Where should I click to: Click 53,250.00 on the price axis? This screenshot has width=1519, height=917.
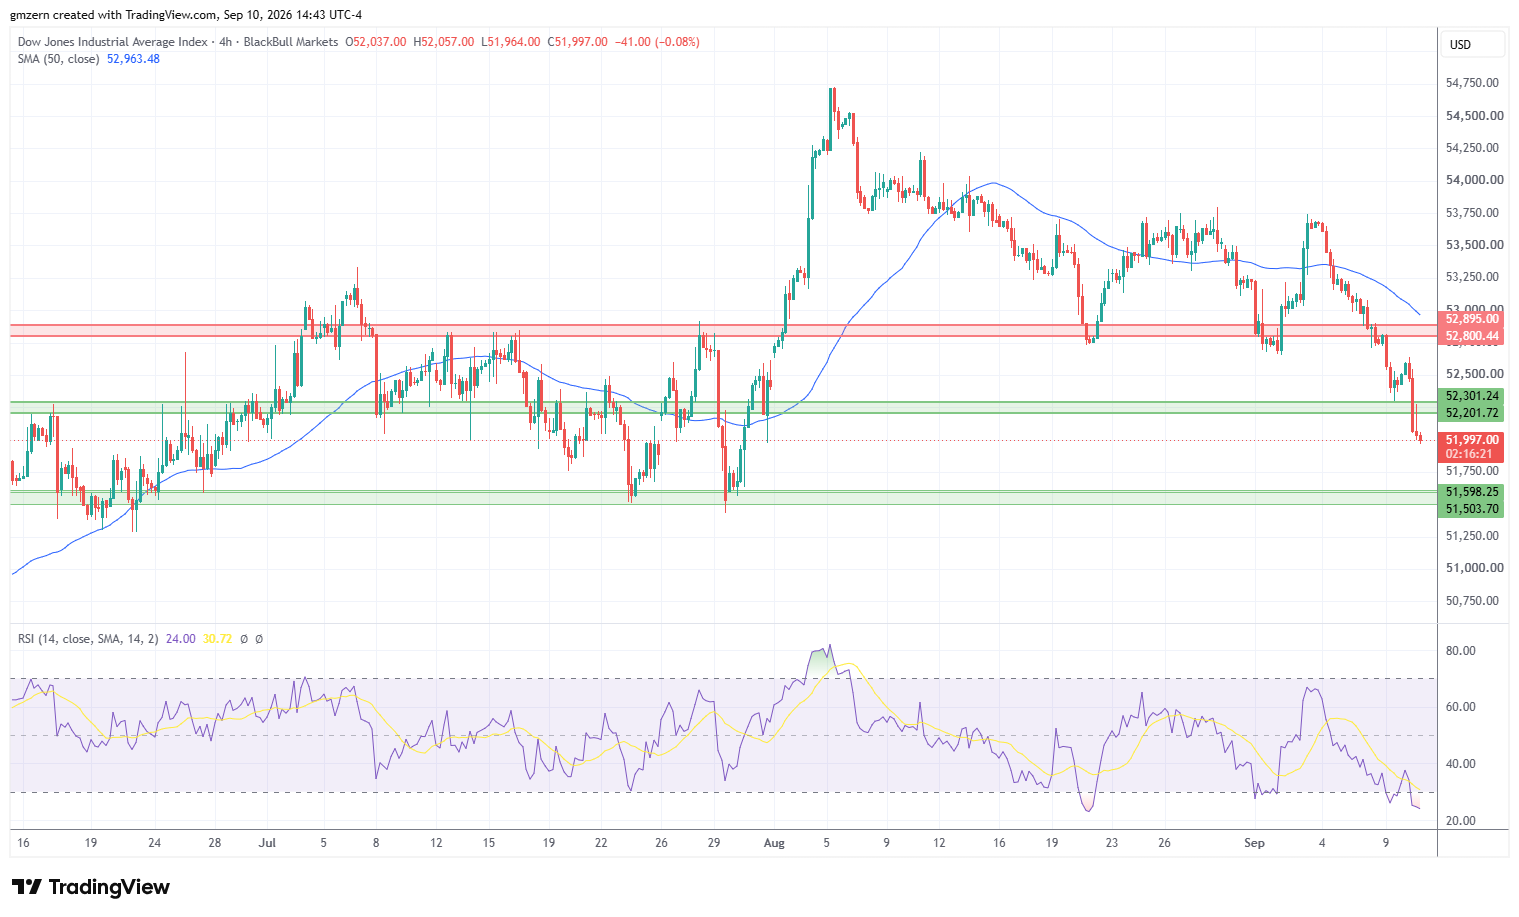click(1472, 277)
